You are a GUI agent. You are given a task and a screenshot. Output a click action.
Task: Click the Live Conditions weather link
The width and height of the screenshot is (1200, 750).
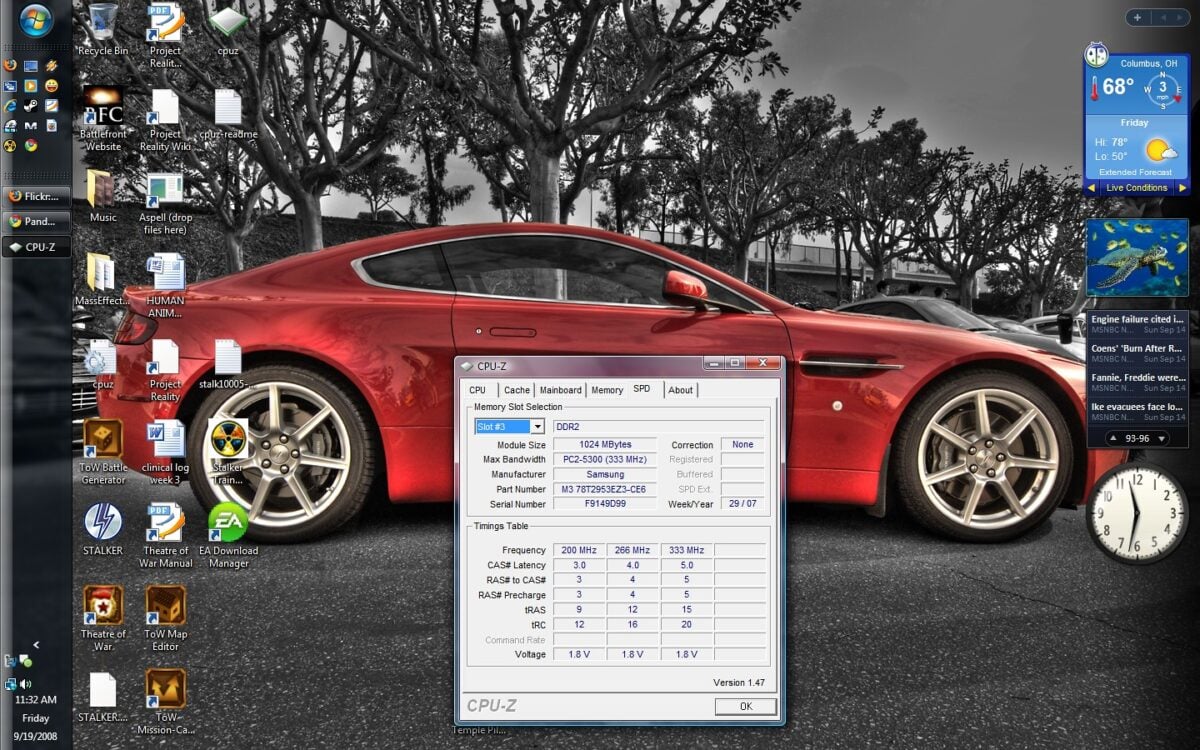[x=1136, y=188]
